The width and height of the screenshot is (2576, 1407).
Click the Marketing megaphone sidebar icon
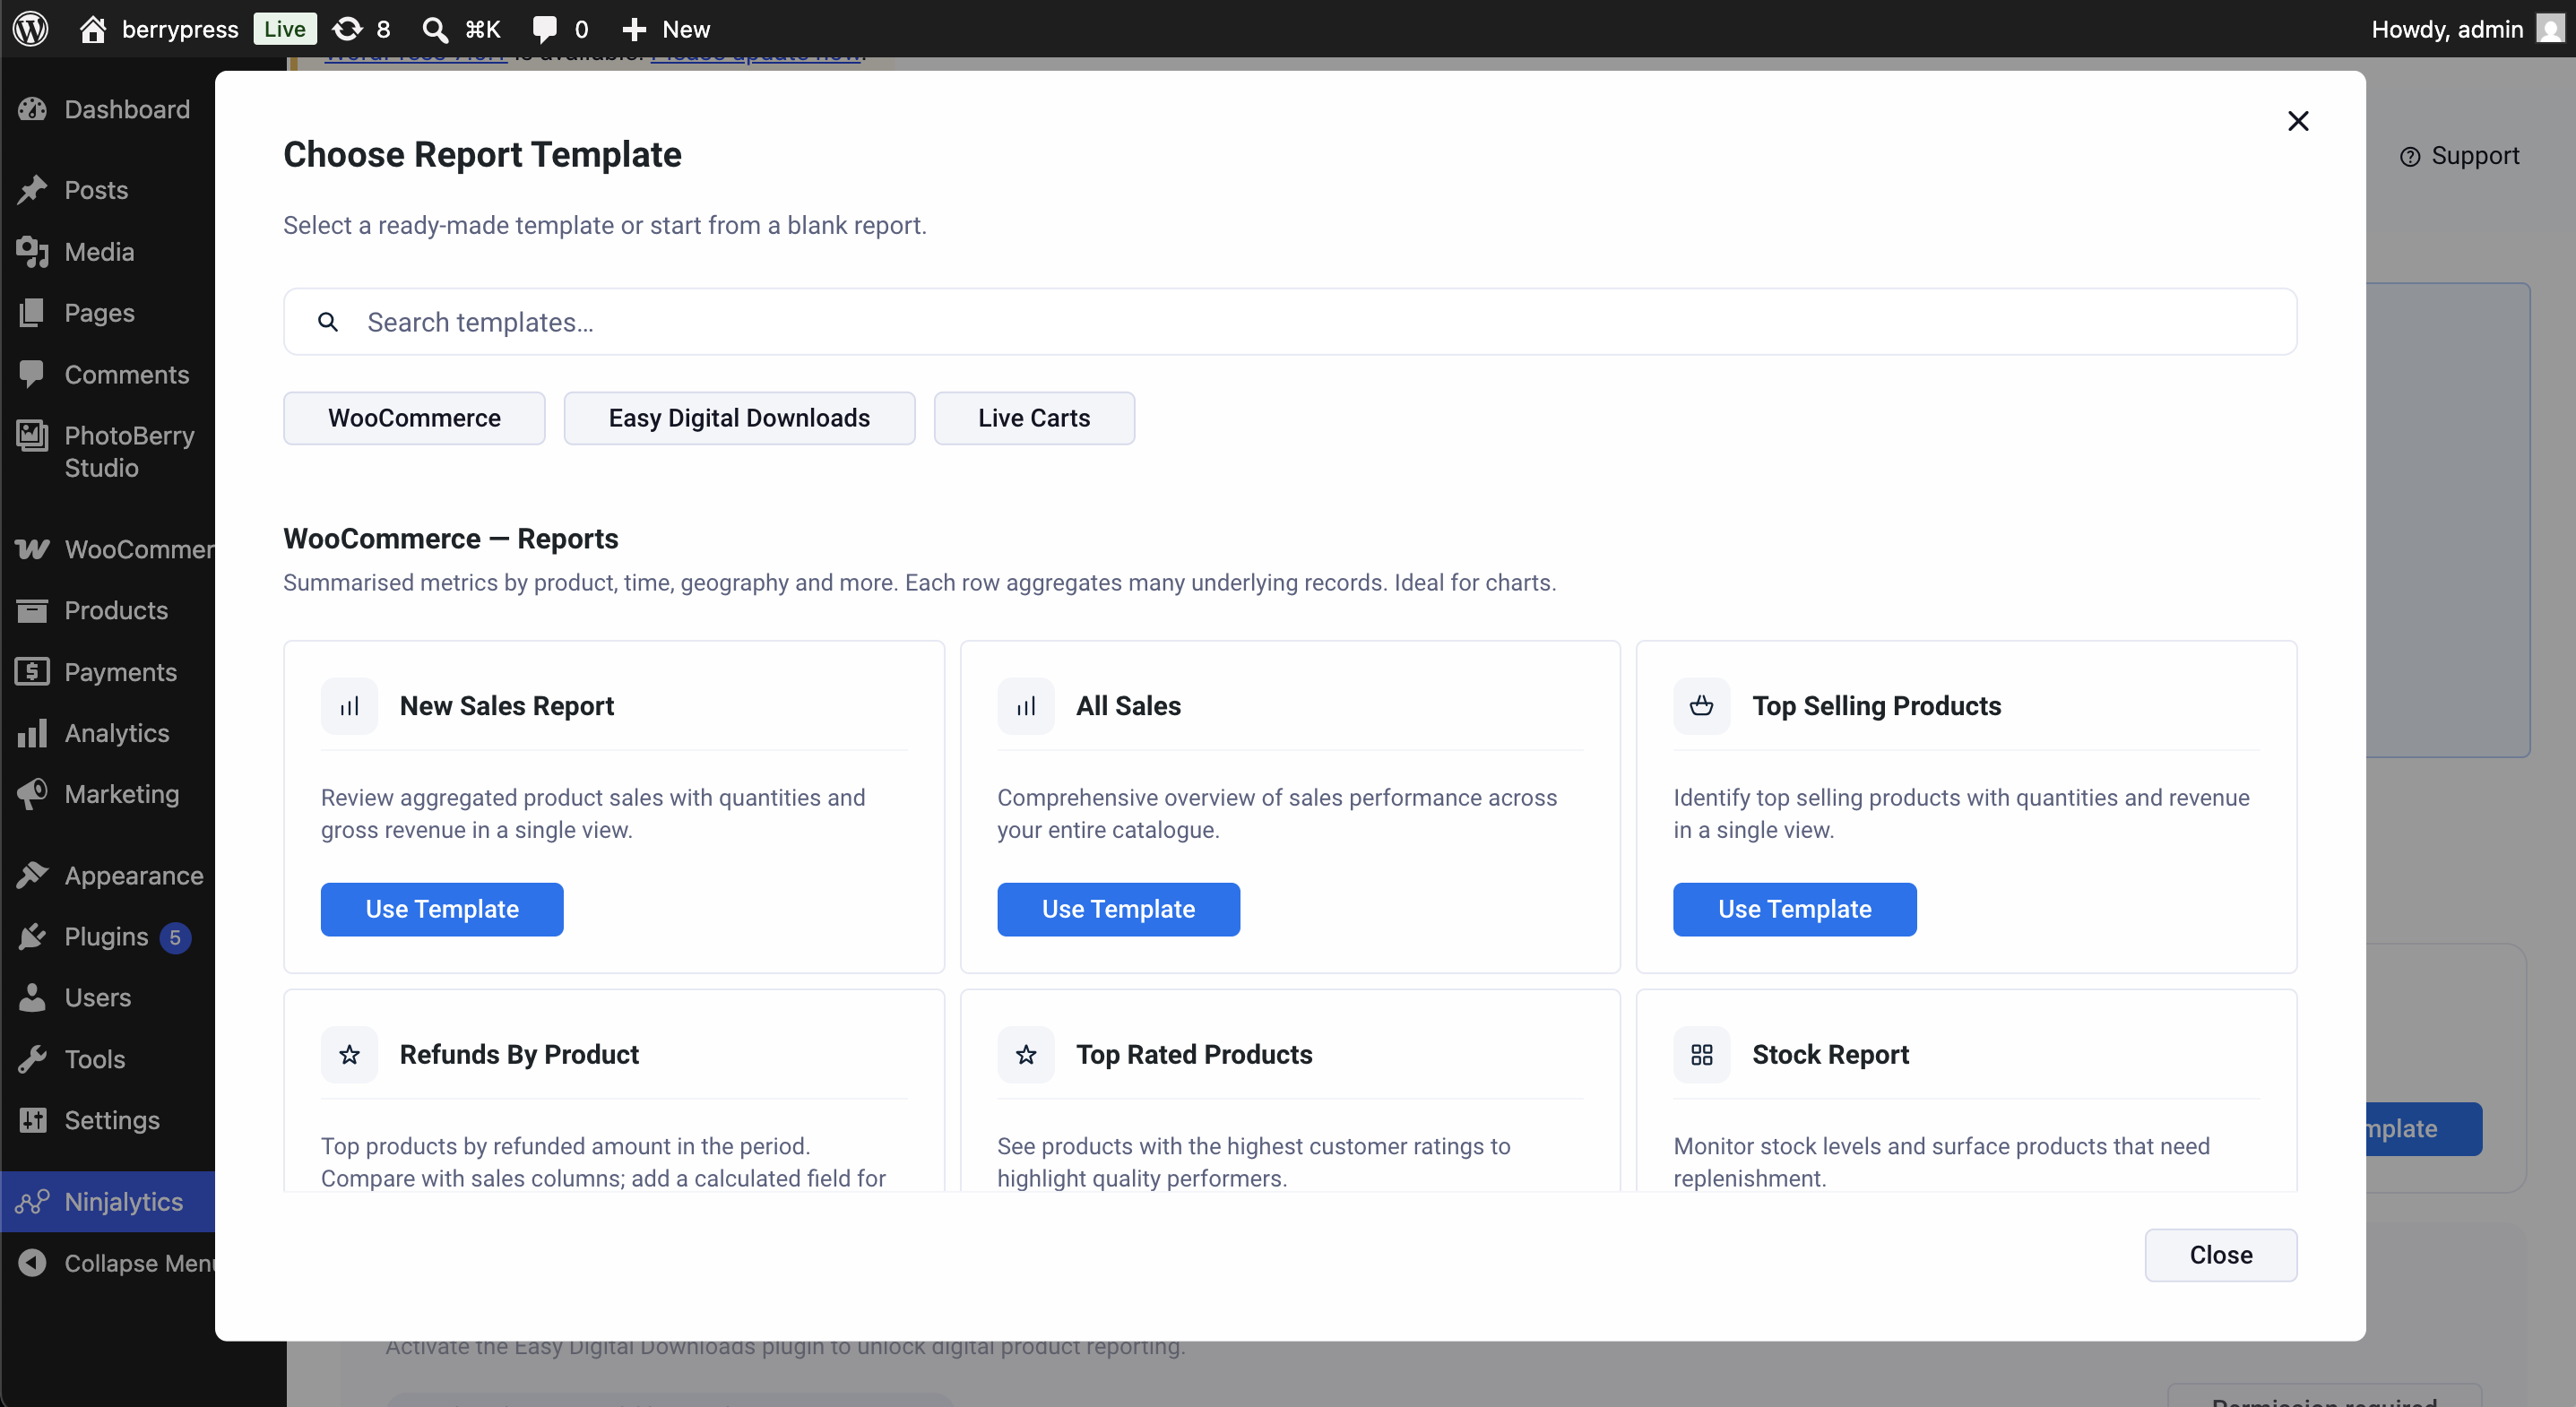pyautogui.click(x=32, y=794)
